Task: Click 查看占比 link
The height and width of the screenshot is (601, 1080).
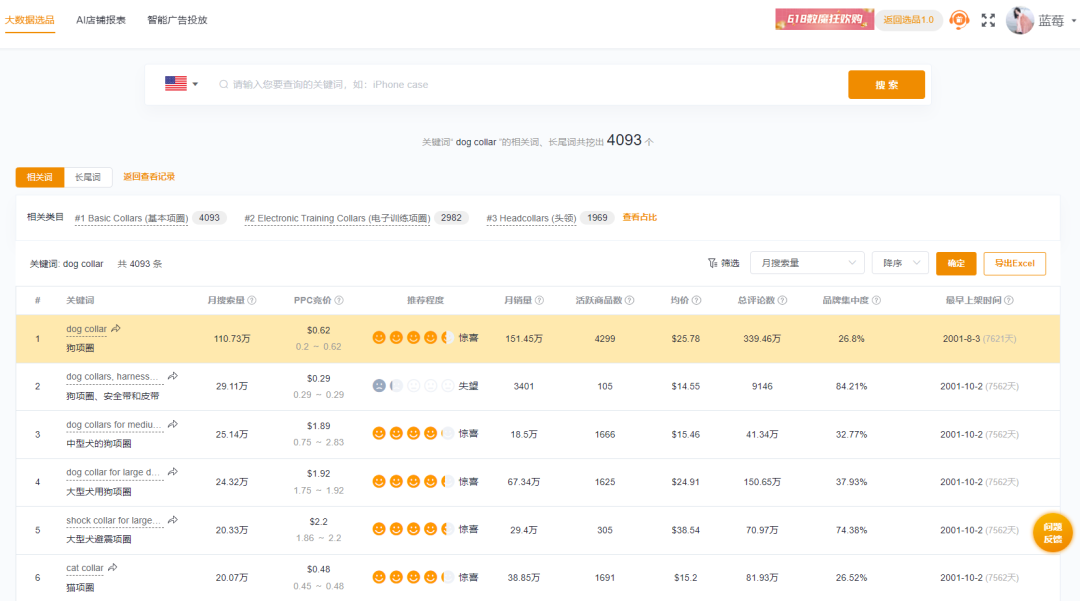Action: (x=639, y=217)
